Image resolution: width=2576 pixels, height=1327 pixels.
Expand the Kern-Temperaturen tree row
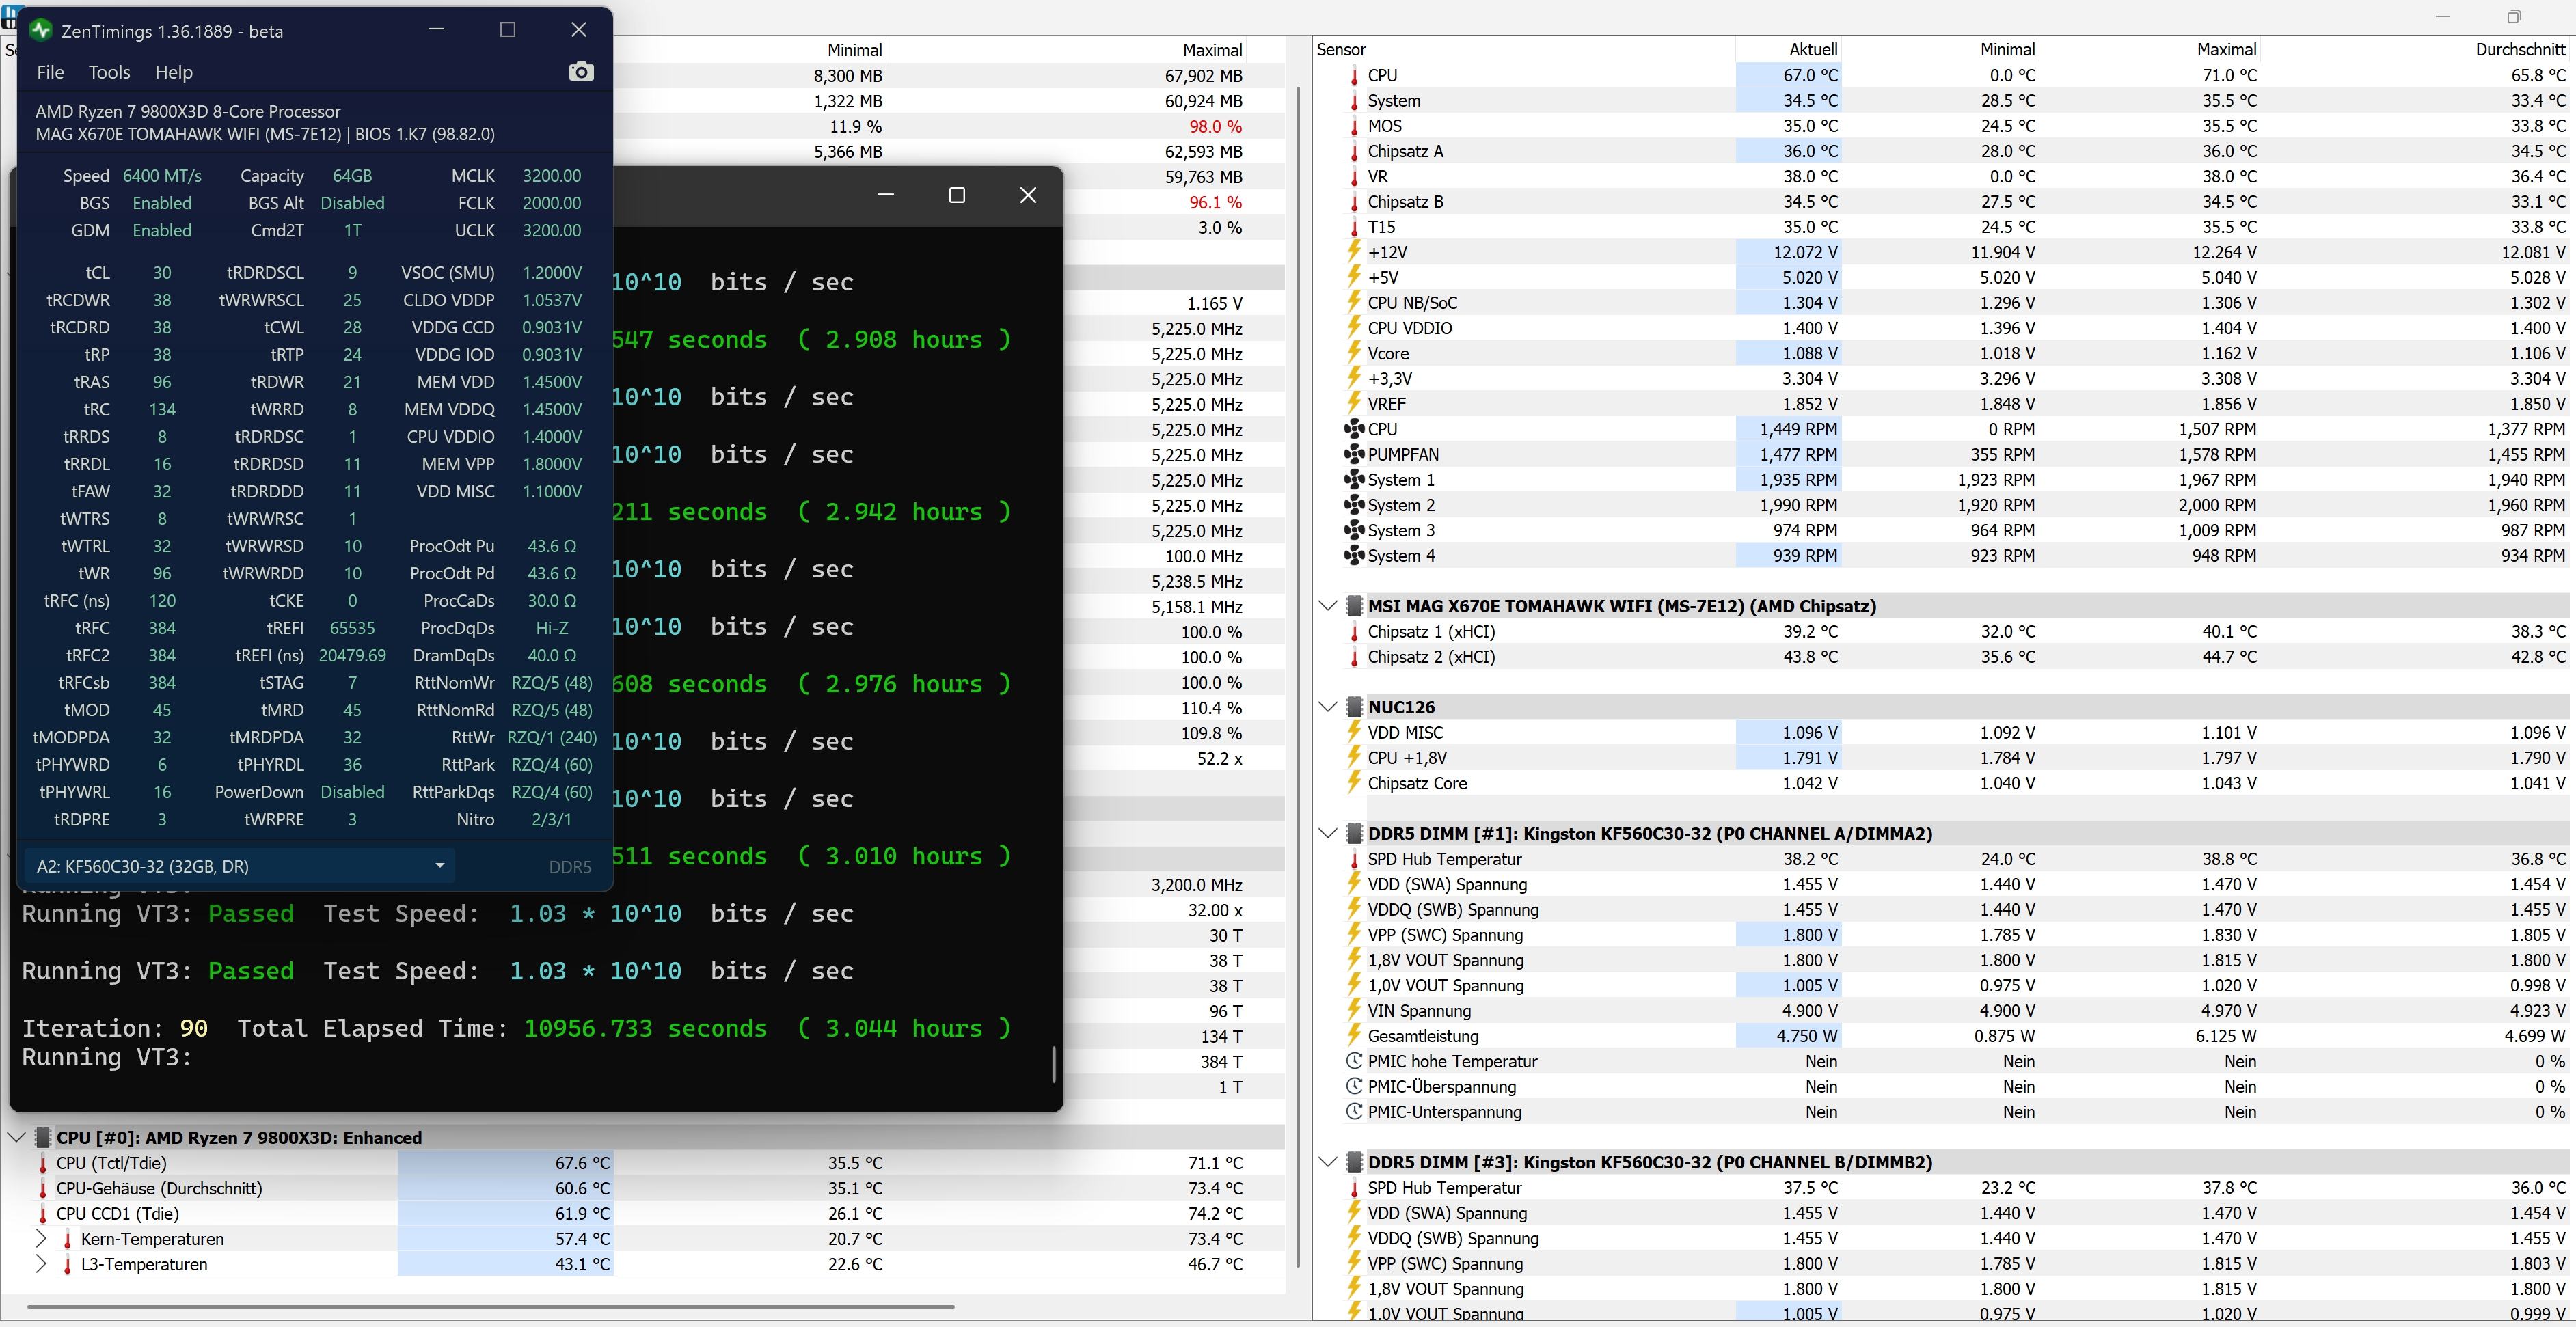coord(41,1239)
